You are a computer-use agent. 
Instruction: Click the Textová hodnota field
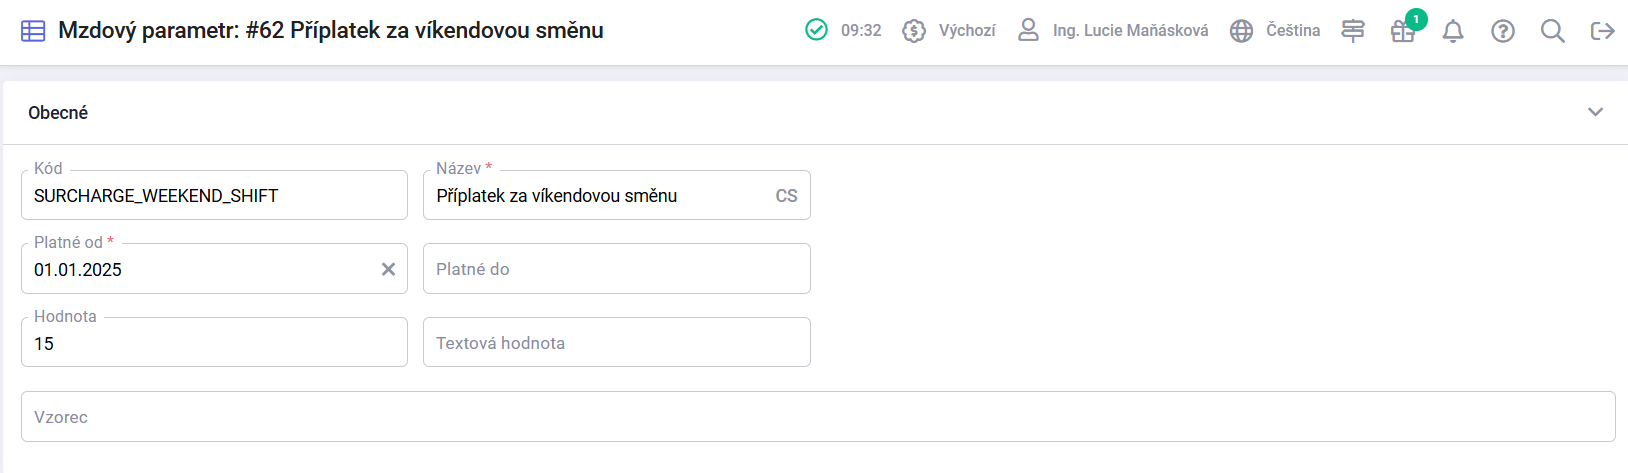coord(616,343)
